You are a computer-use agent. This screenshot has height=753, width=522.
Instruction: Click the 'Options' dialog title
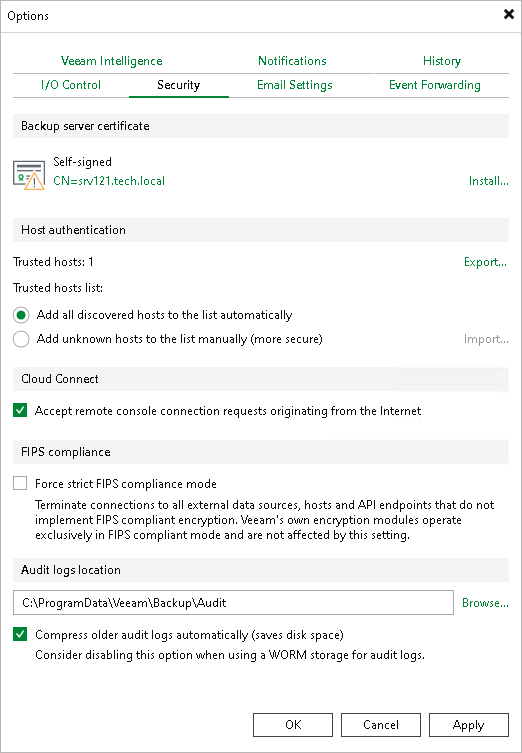click(x=28, y=16)
